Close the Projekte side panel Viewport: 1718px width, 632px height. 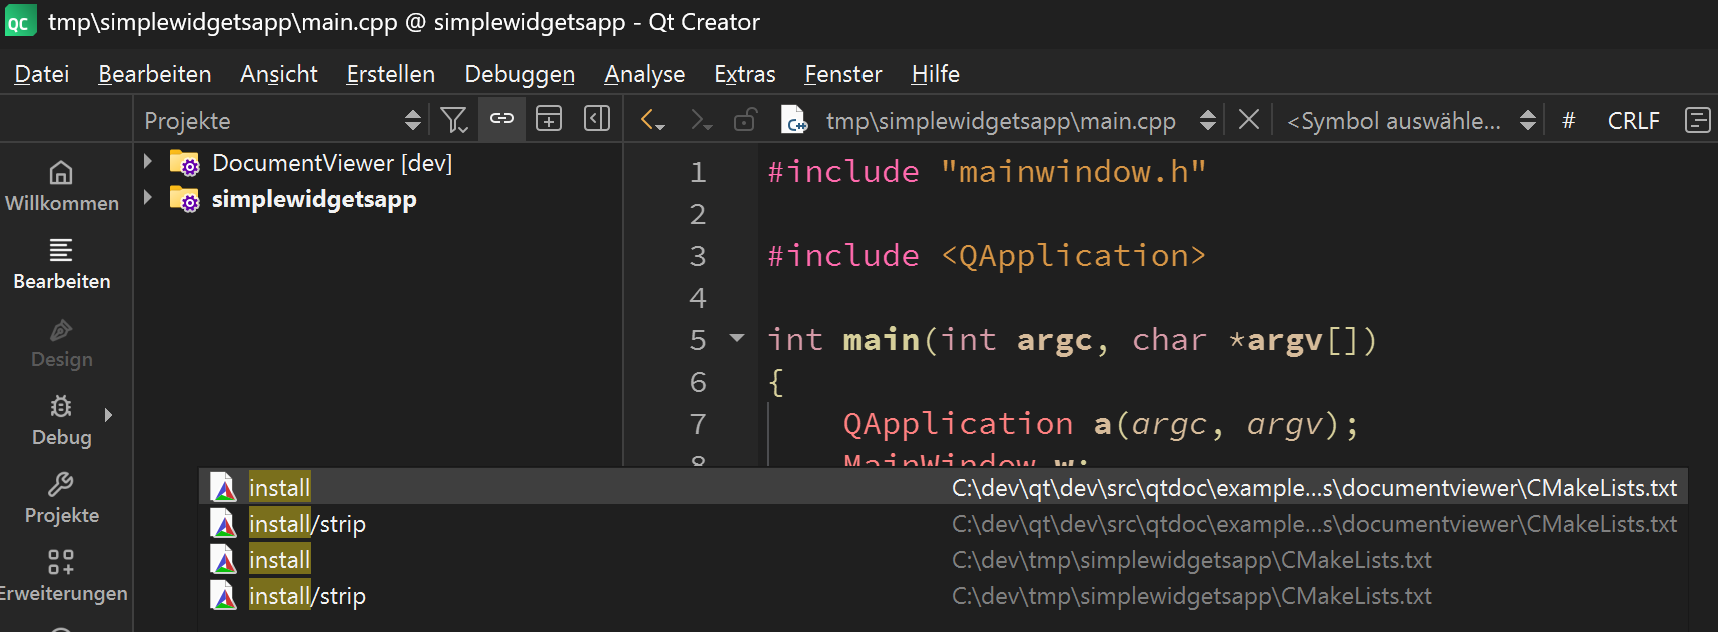click(x=597, y=120)
